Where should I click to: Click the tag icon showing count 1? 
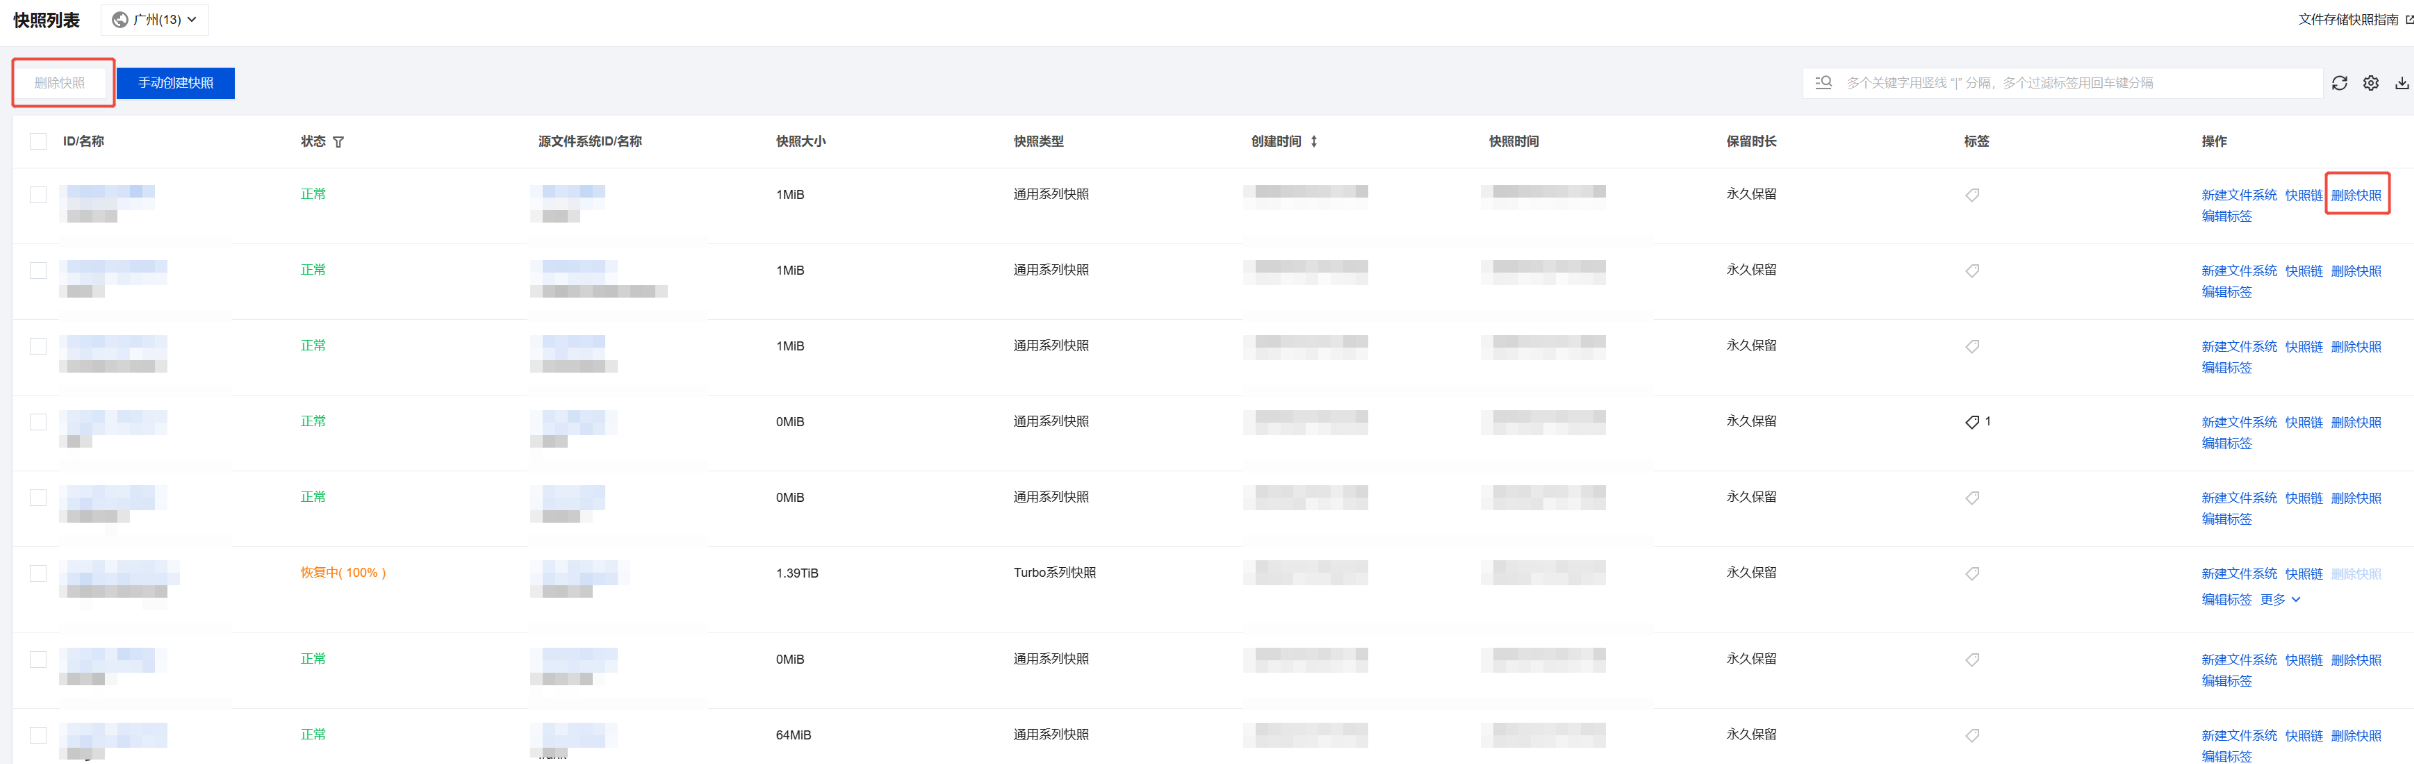pos(1972,422)
